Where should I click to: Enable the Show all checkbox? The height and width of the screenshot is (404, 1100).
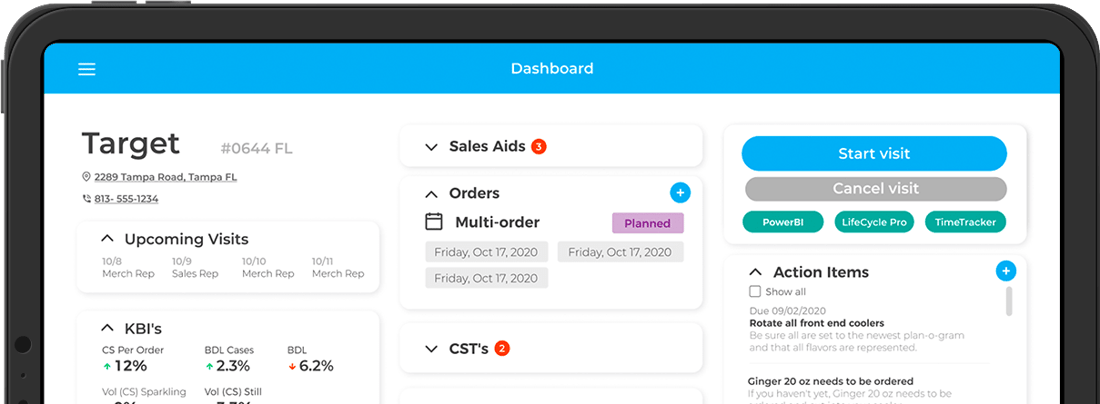(x=755, y=291)
